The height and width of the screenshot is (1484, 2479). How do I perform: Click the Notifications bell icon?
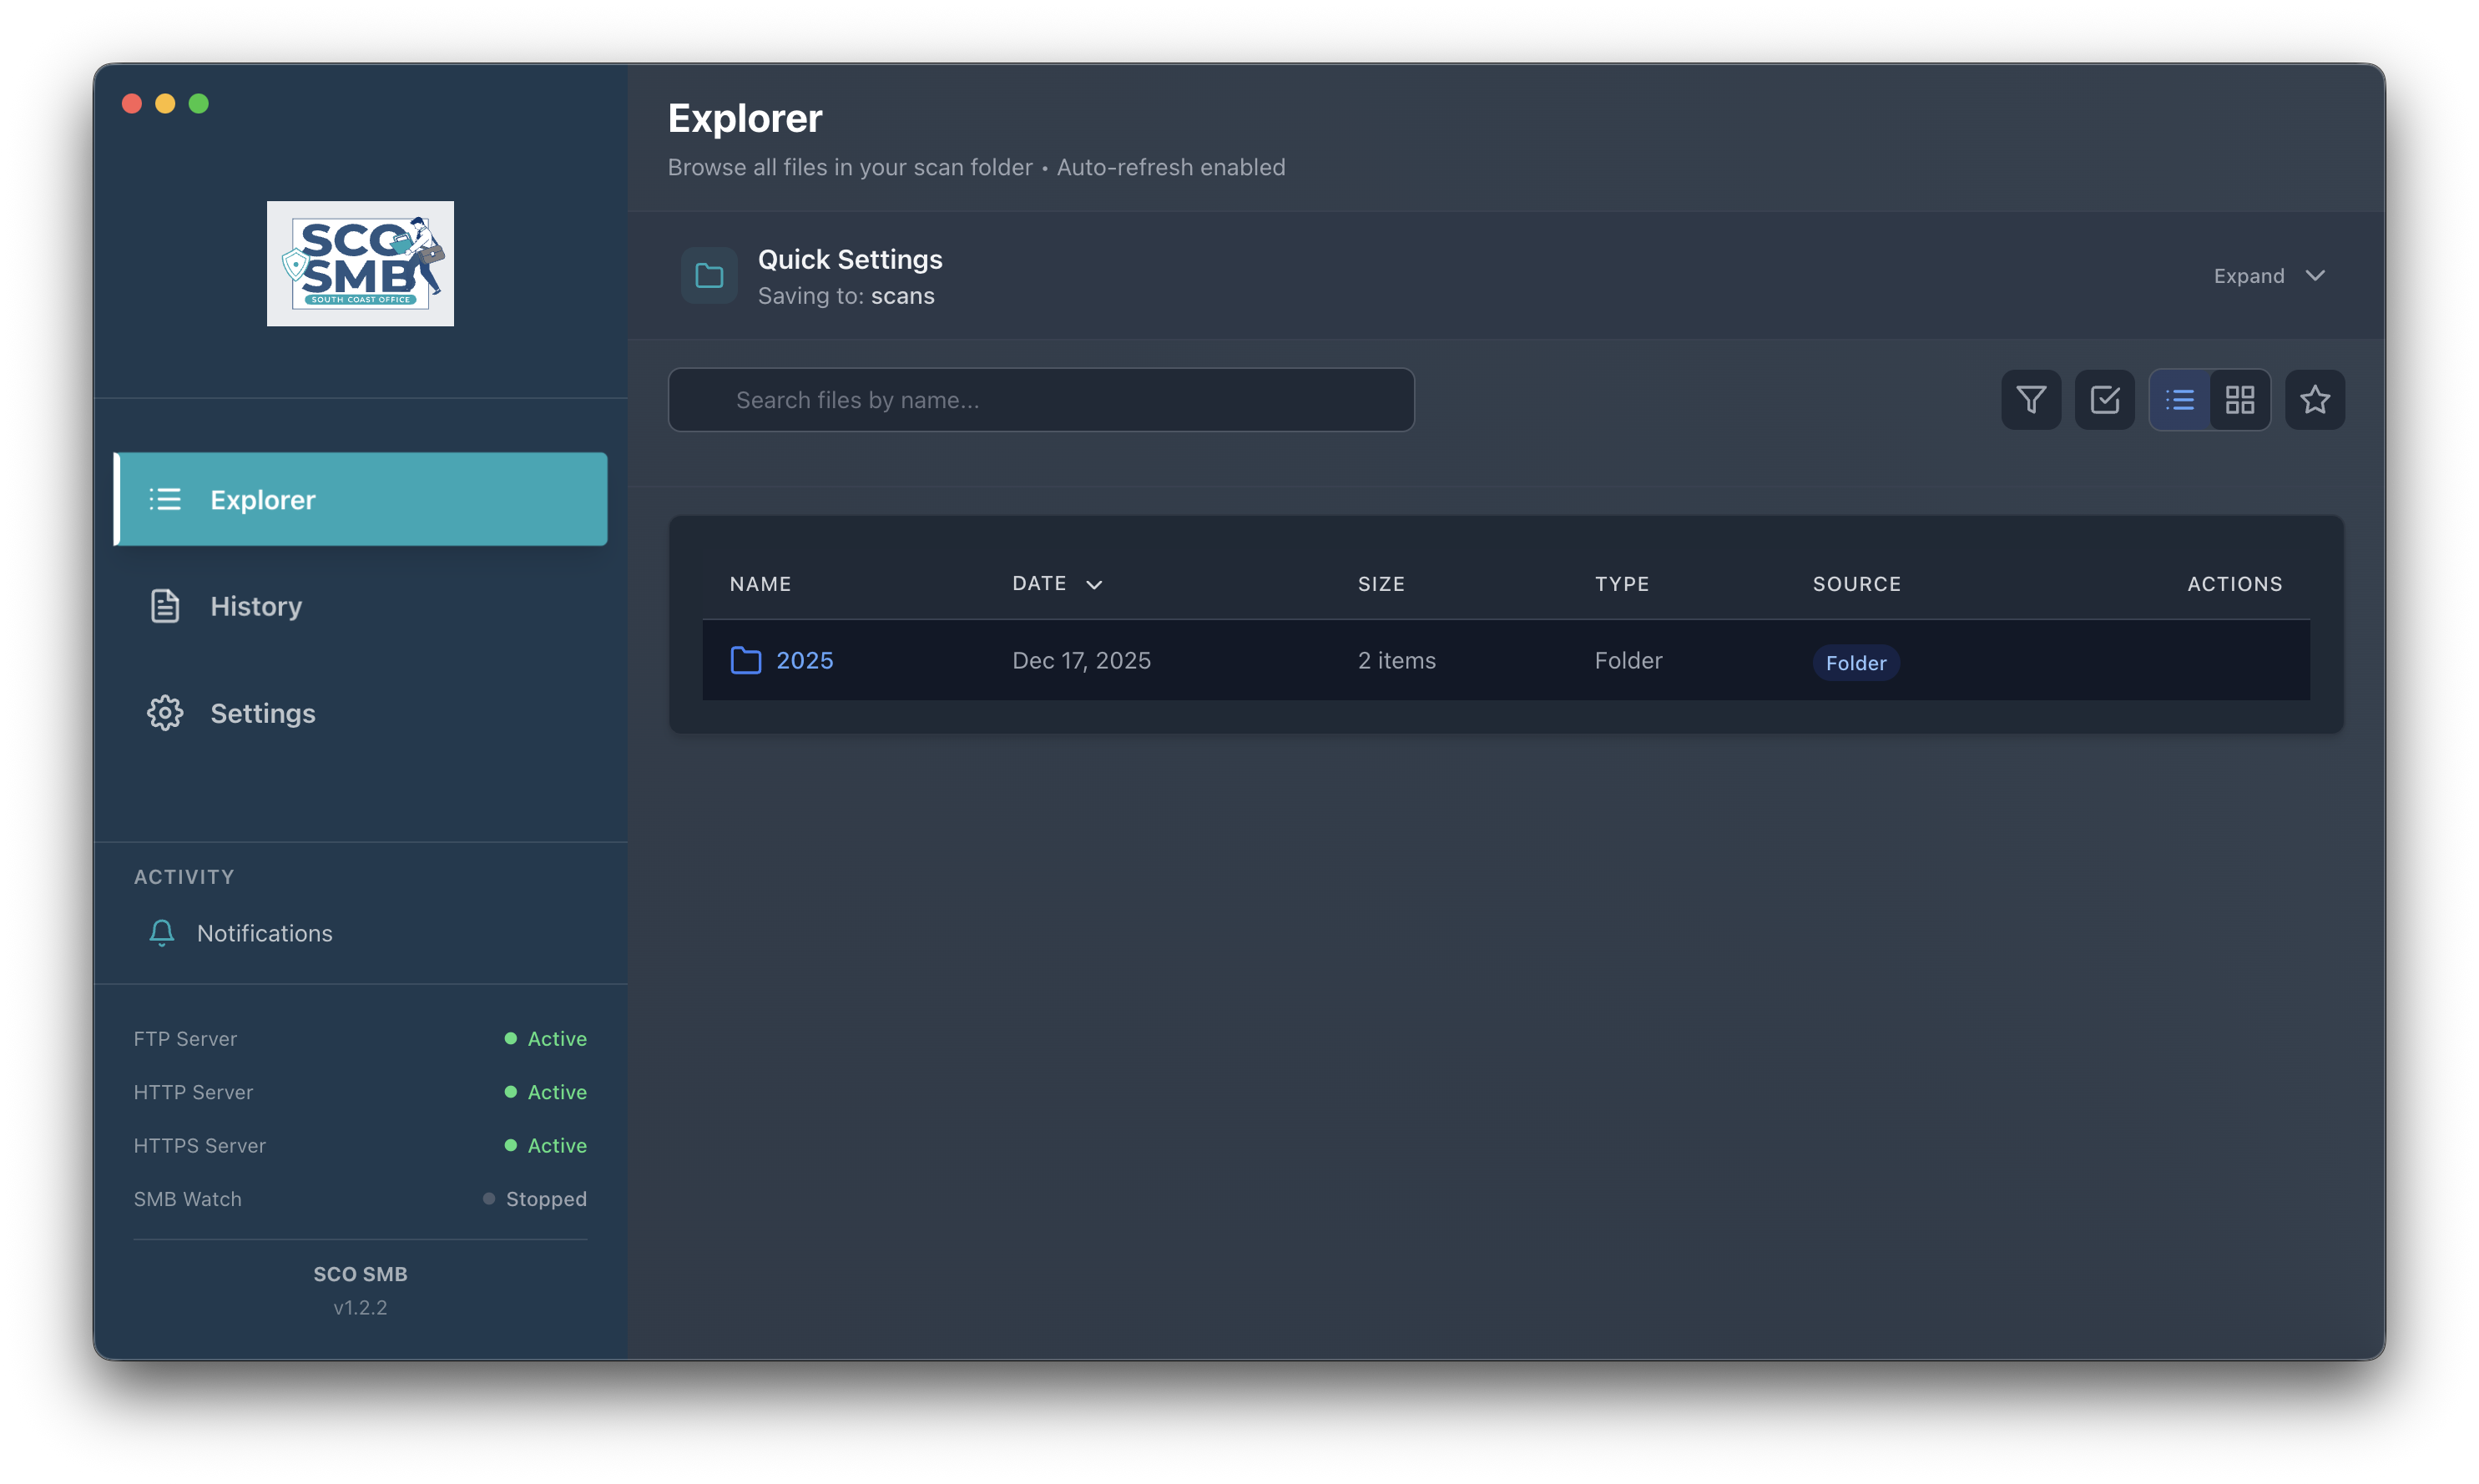(162, 933)
